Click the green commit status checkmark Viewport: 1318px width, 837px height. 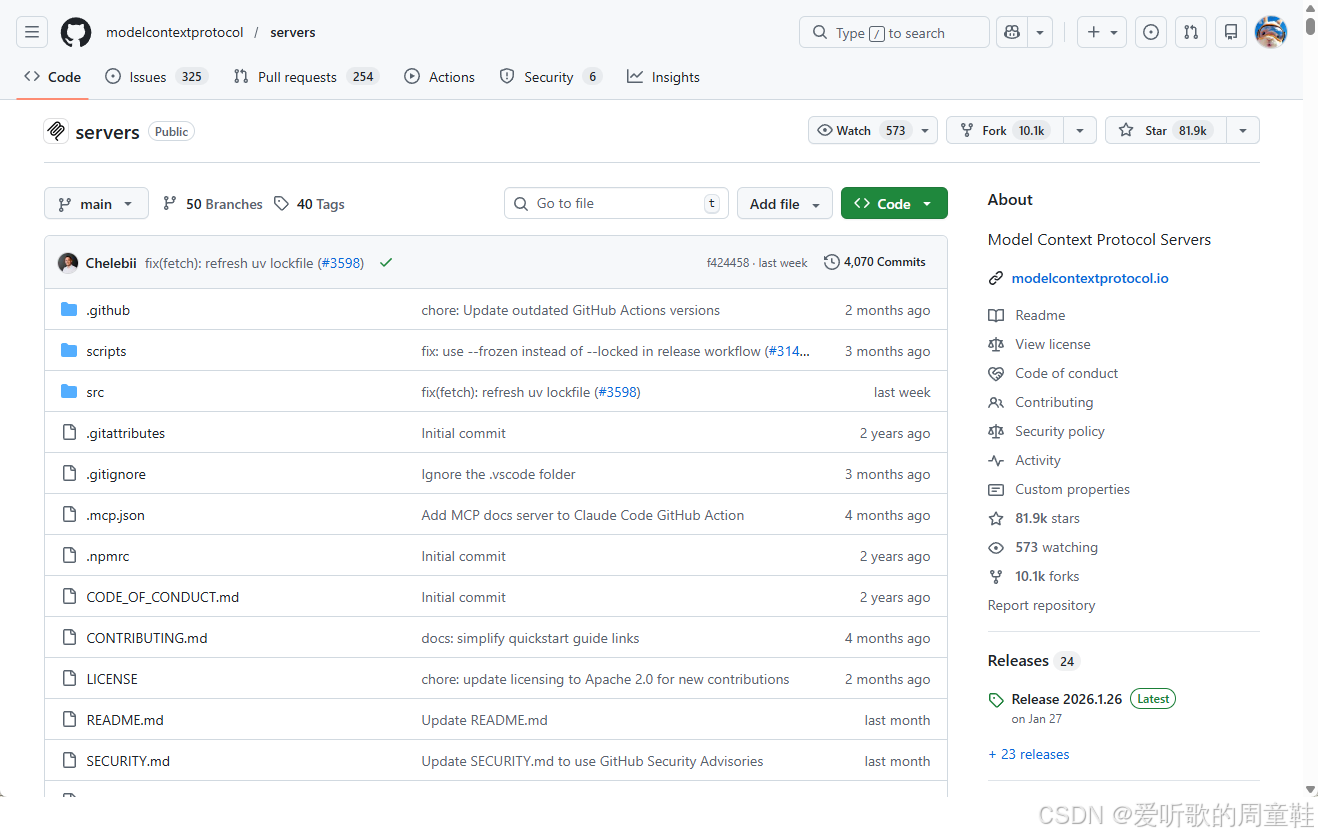(x=386, y=263)
